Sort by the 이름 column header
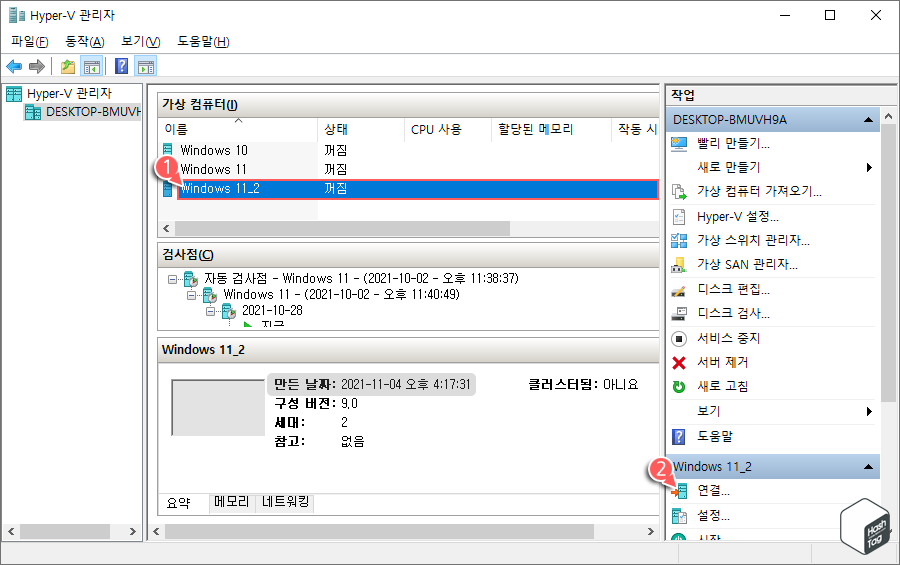The width and height of the screenshot is (900, 565). 238,130
